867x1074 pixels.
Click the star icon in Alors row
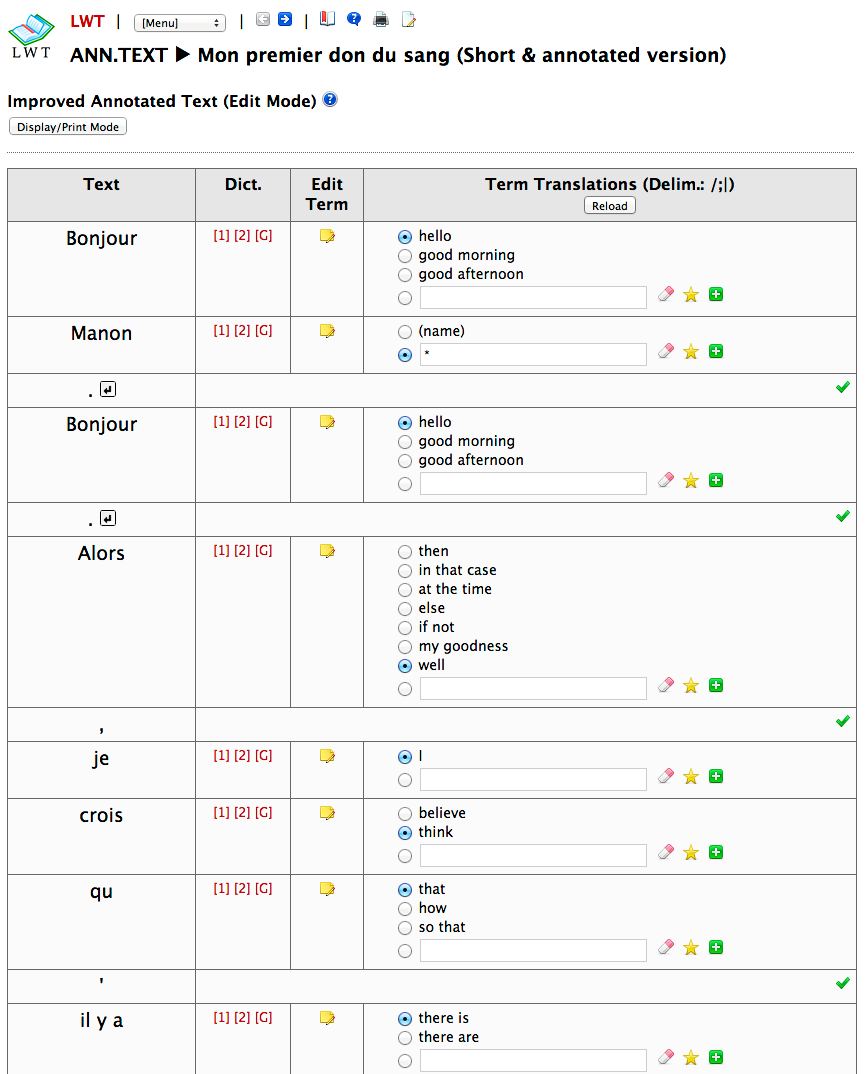click(691, 686)
